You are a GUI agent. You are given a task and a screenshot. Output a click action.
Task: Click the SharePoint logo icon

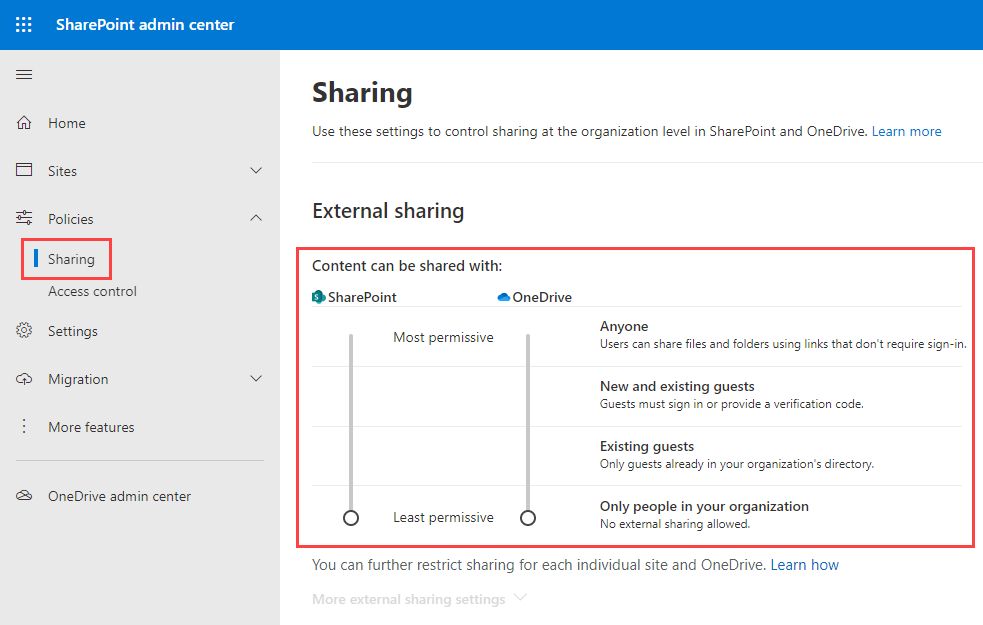(x=318, y=297)
